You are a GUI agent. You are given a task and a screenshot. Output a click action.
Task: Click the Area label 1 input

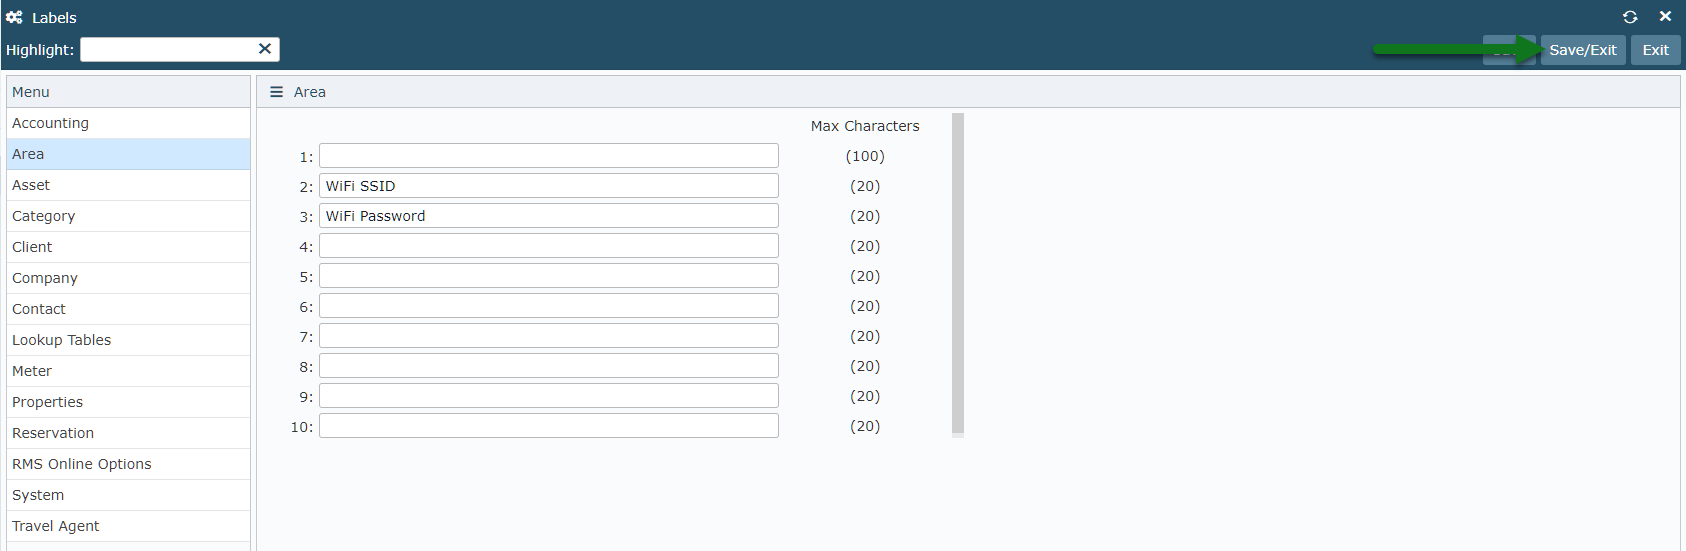point(549,156)
